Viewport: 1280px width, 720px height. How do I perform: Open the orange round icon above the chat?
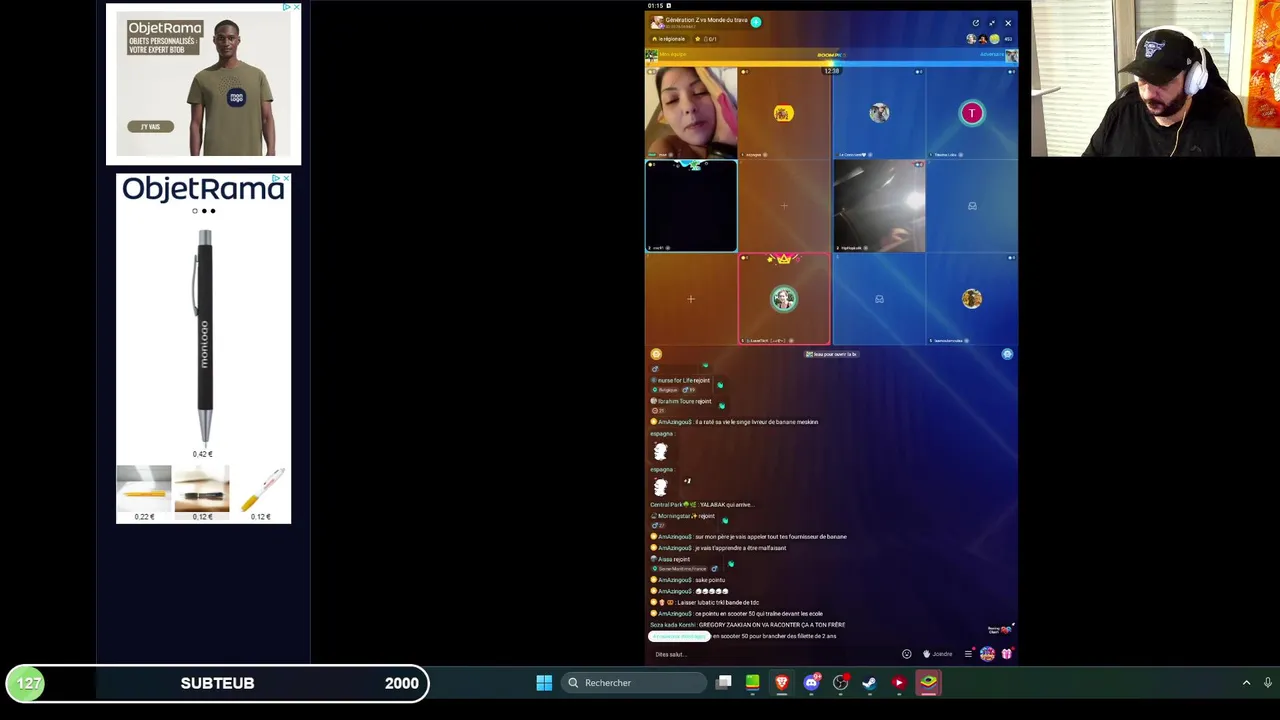click(x=656, y=354)
